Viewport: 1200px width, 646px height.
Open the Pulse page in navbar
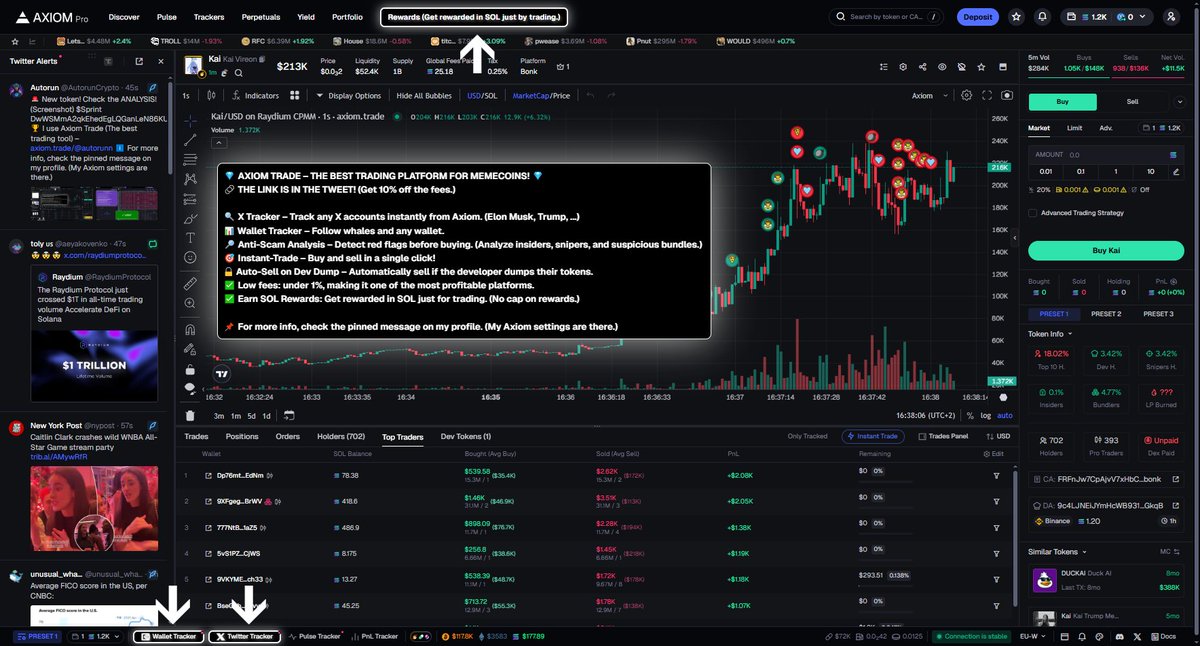pyautogui.click(x=167, y=17)
